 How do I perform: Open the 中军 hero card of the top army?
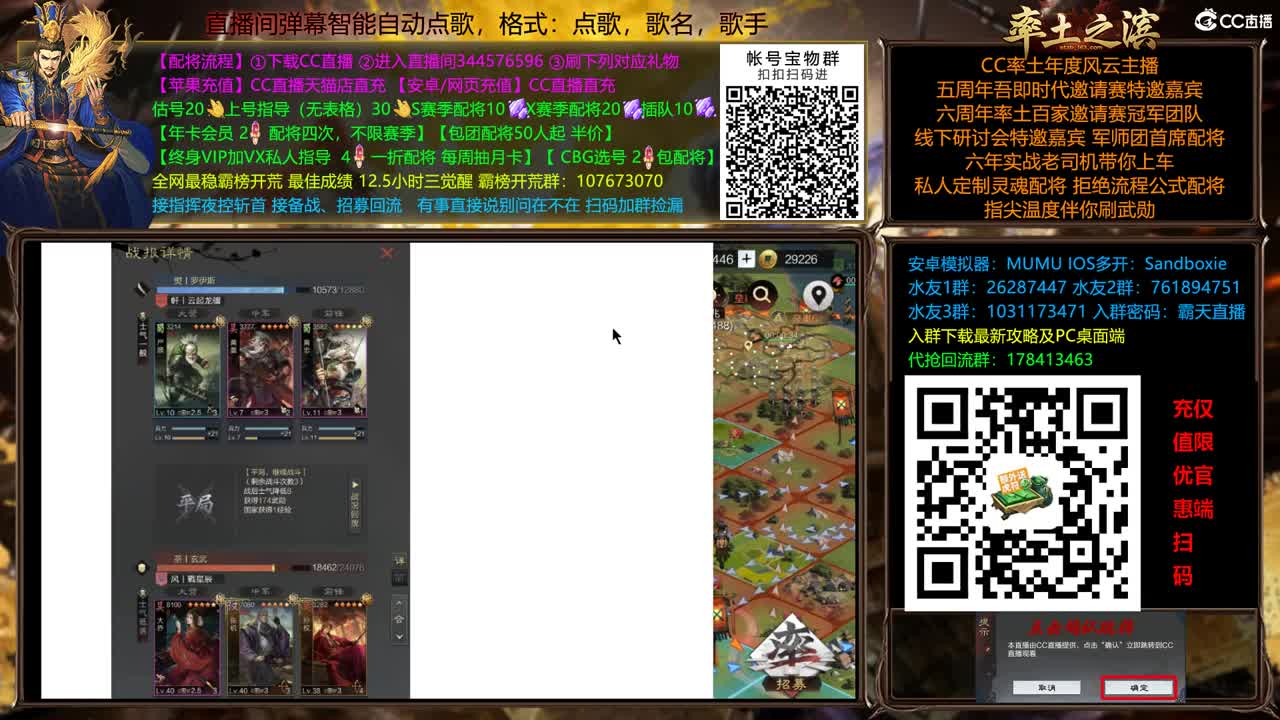[260, 367]
